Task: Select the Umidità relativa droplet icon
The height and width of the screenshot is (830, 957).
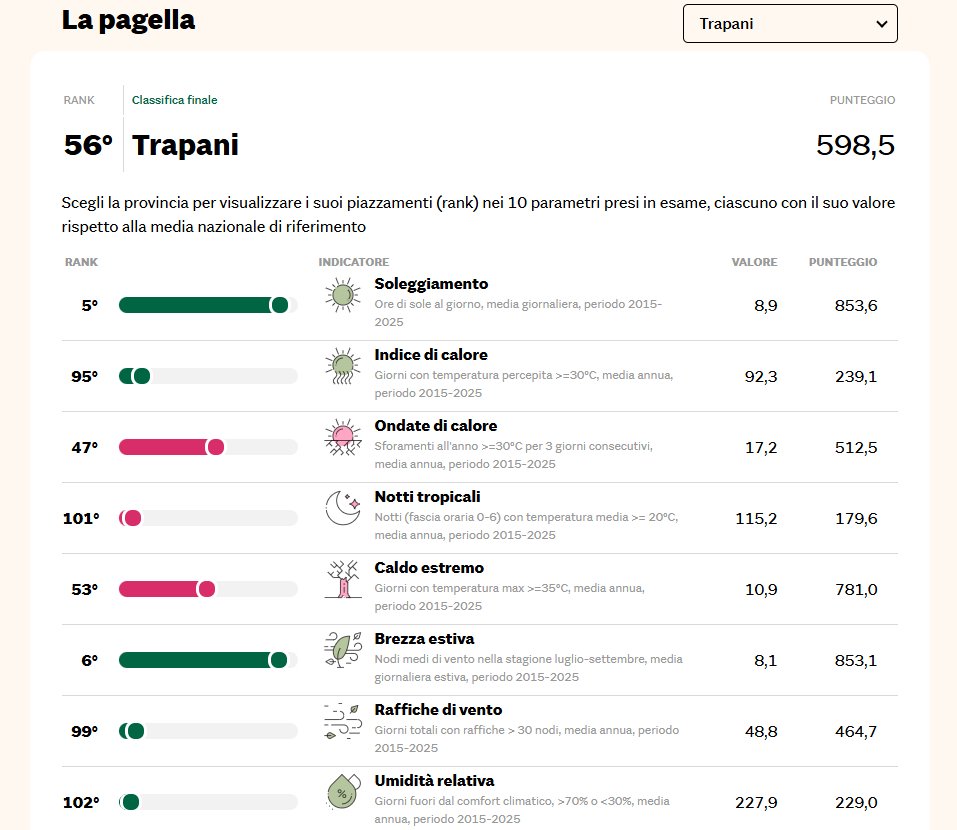Action: [343, 792]
